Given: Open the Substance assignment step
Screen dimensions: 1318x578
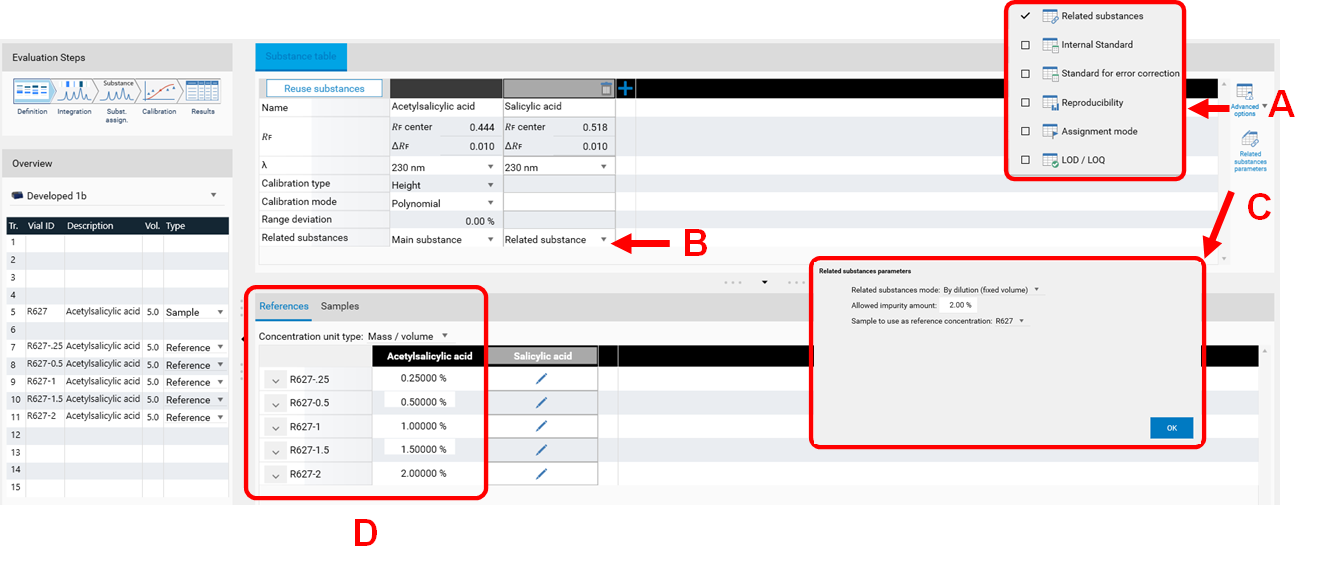Looking at the screenshot, I should [119, 93].
